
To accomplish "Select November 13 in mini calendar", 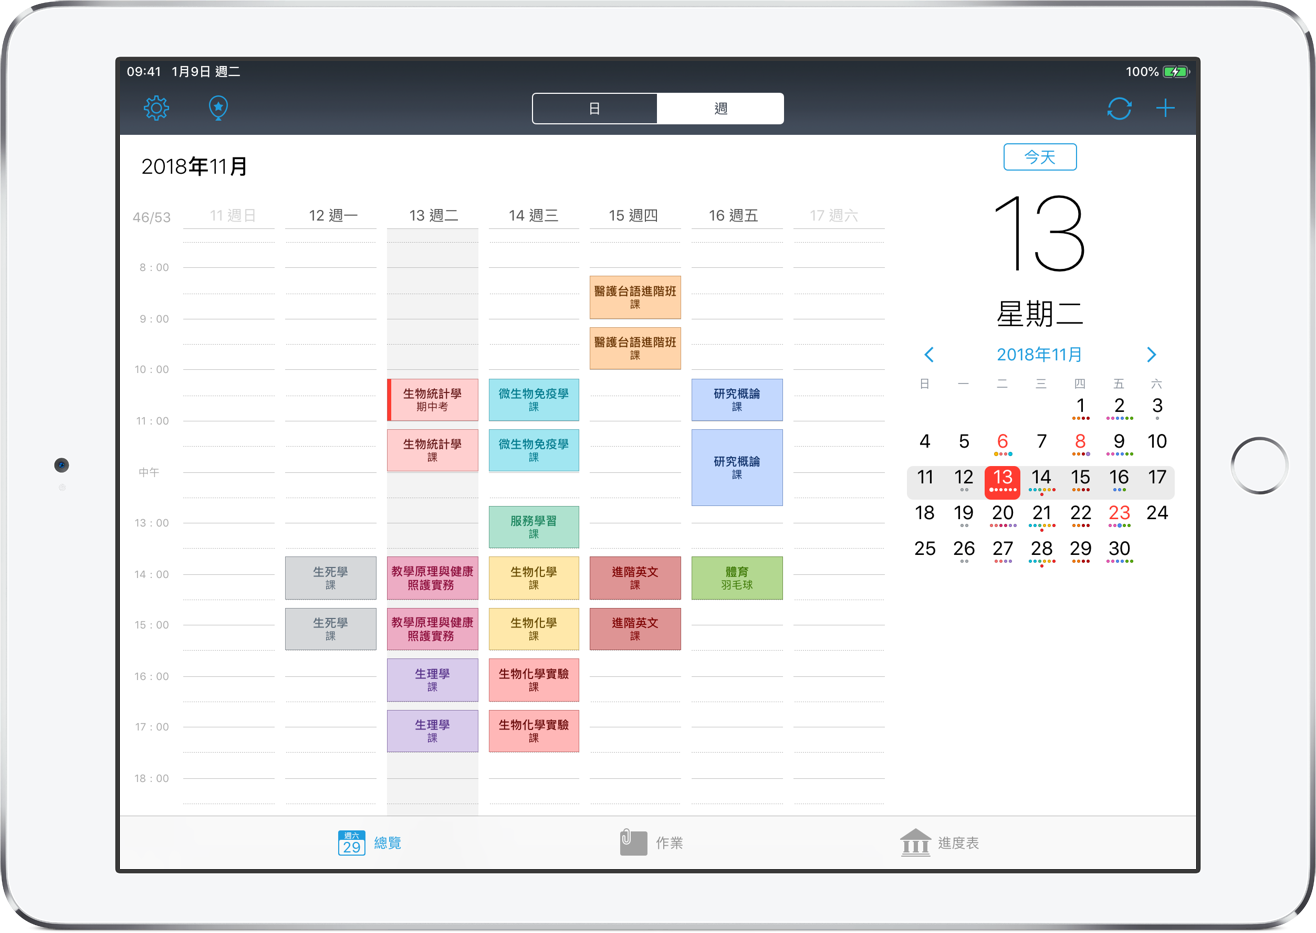I will 1003,481.
